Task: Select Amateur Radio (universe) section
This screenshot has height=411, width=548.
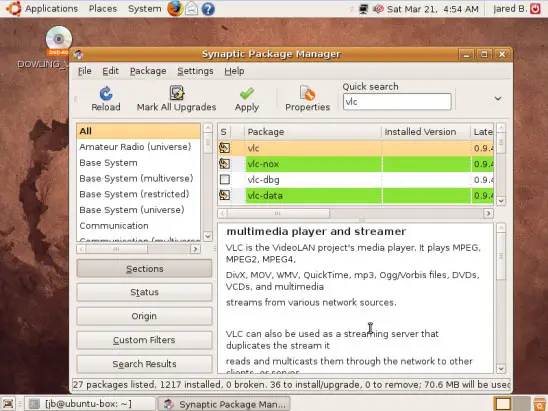Action: (x=138, y=147)
